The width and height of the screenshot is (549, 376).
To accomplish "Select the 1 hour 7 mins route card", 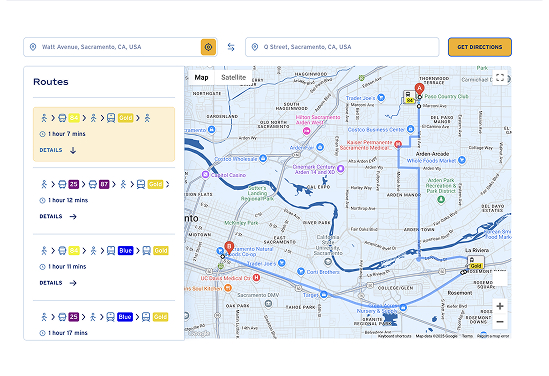I will tap(104, 134).
